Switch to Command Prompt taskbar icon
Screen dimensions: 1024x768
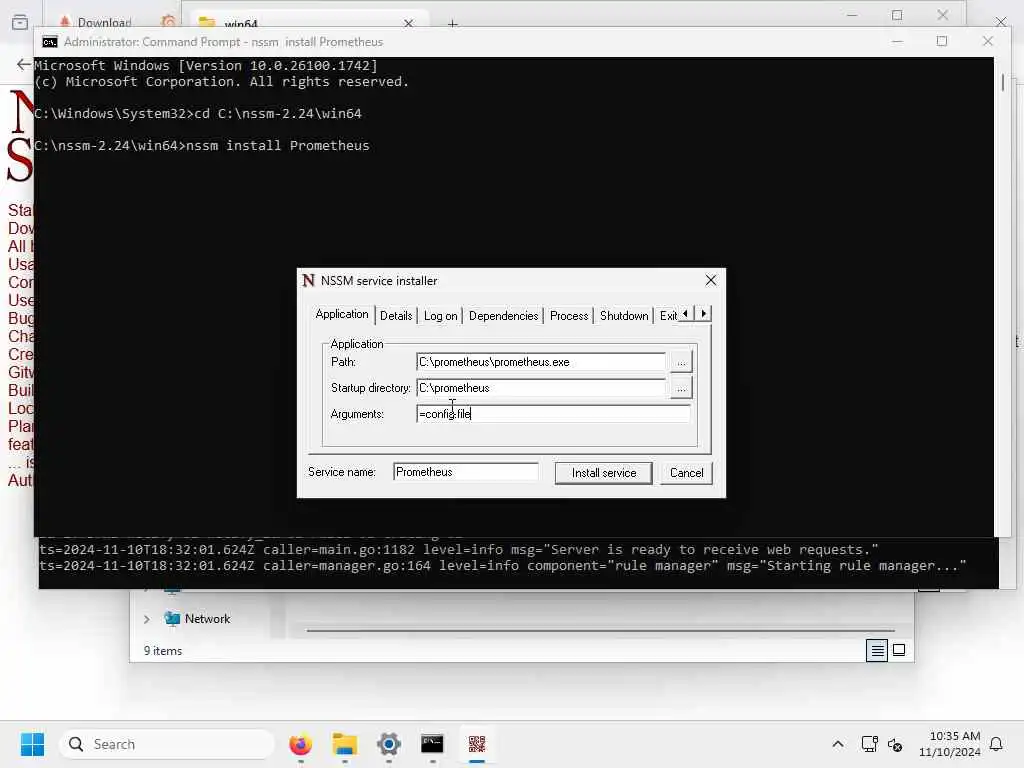point(432,744)
